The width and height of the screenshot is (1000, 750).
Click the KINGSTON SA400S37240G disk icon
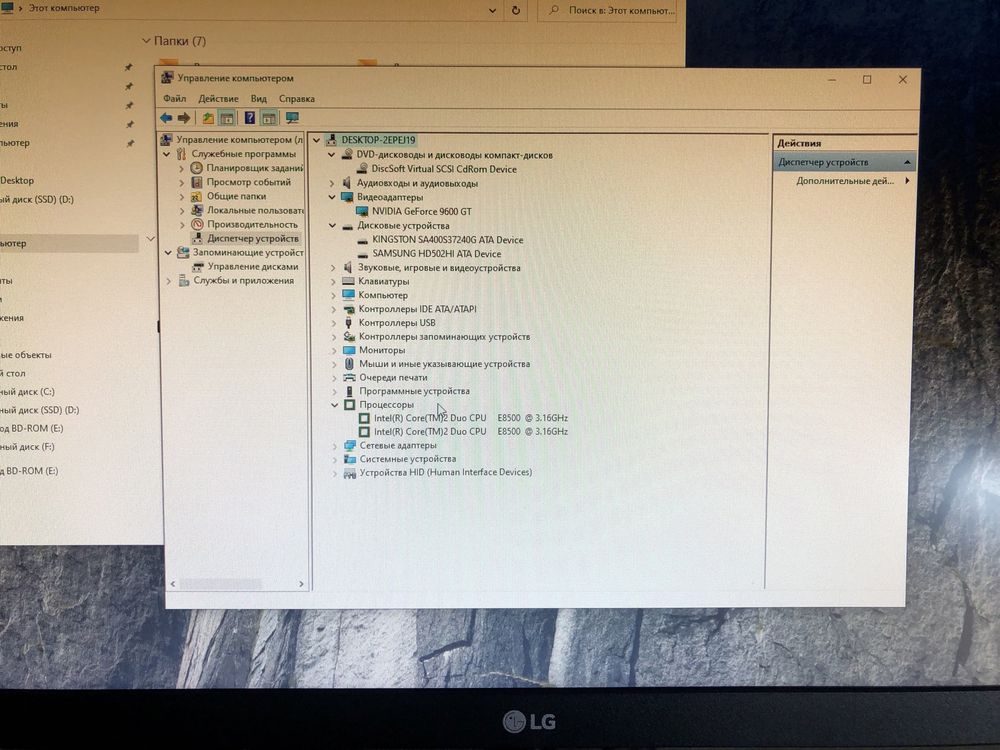[362, 240]
